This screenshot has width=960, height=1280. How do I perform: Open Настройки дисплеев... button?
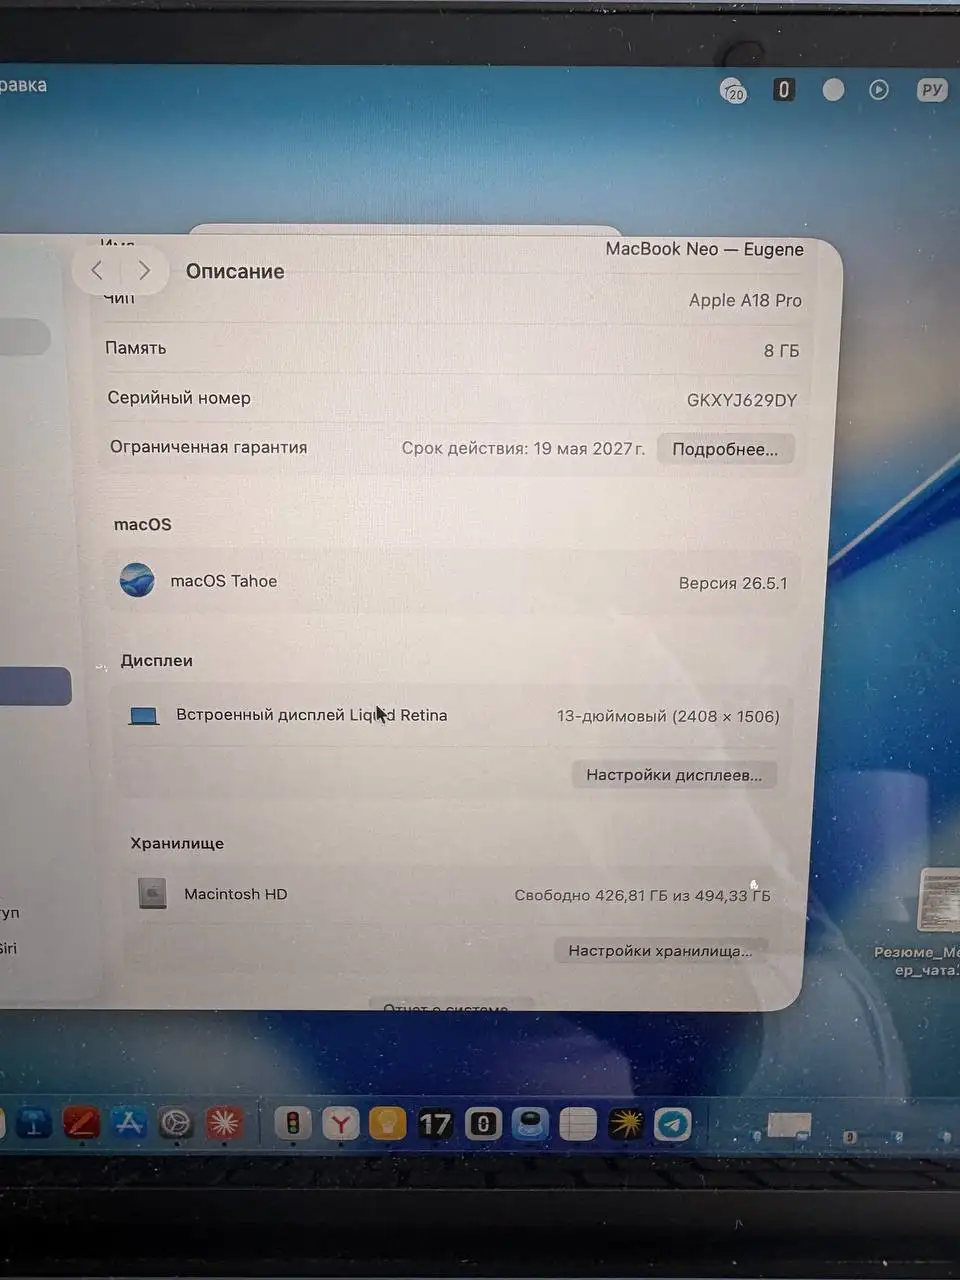(674, 775)
